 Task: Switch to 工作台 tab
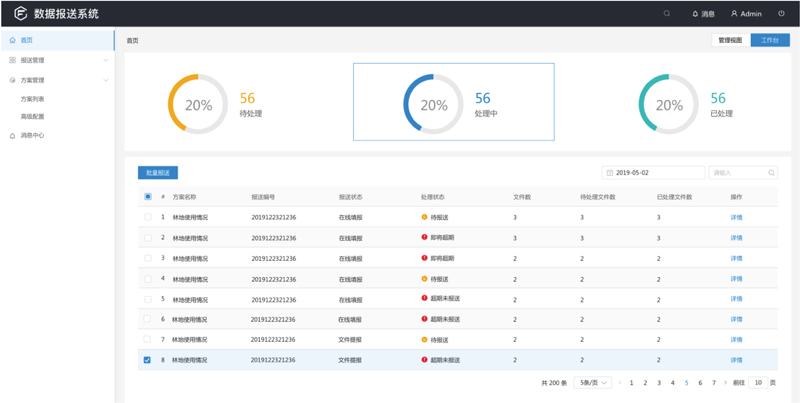point(770,40)
